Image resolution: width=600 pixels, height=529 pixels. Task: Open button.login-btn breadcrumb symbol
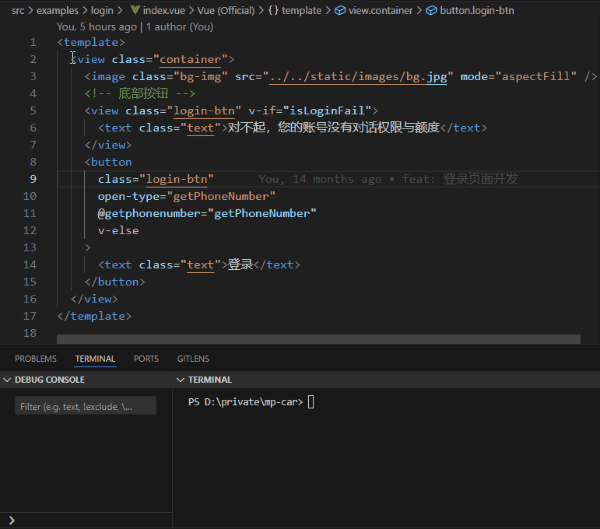[x=477, y=10]
